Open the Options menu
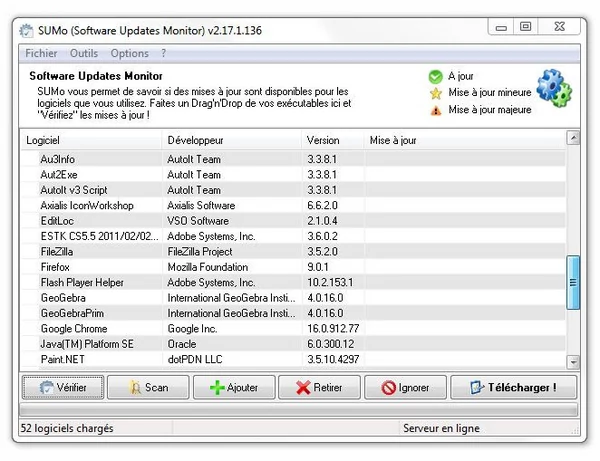Image resolution: width=600 pixels, height=461 pixels. pyautogui.click(x=129, y=53)
